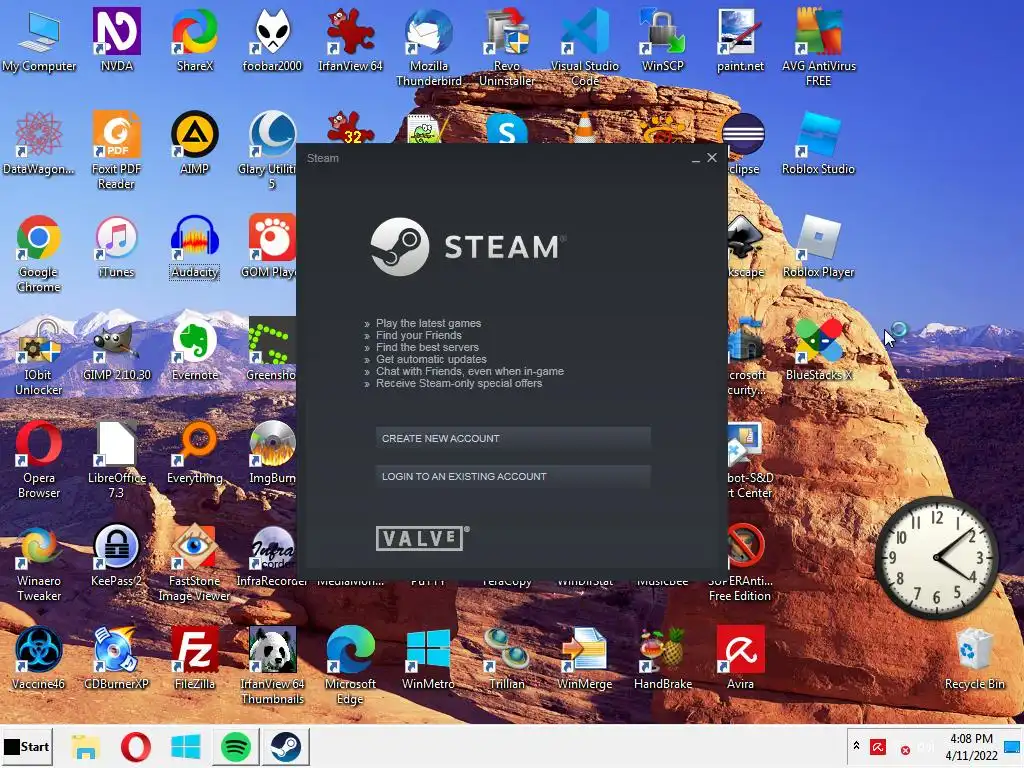Open the Start menu

(x=27, y=746)
